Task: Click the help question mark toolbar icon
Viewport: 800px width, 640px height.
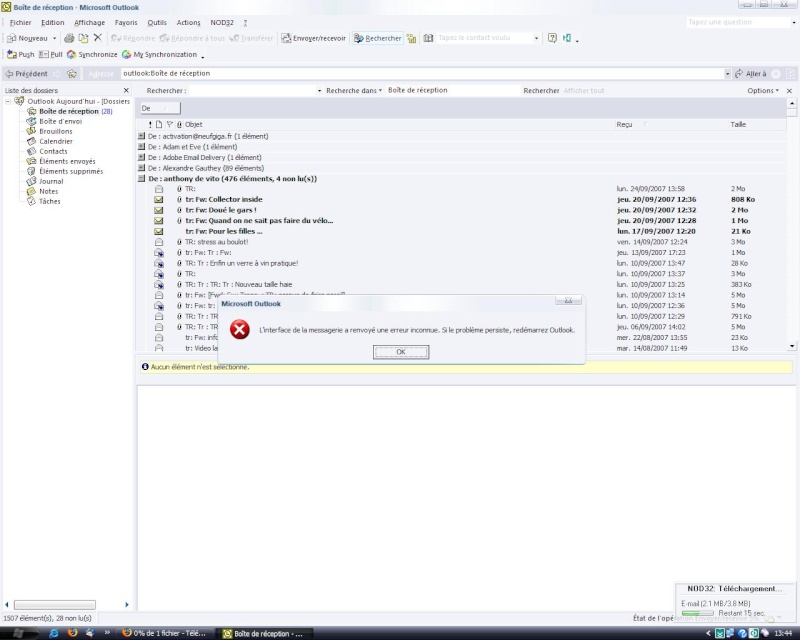Action: [552, 38]
